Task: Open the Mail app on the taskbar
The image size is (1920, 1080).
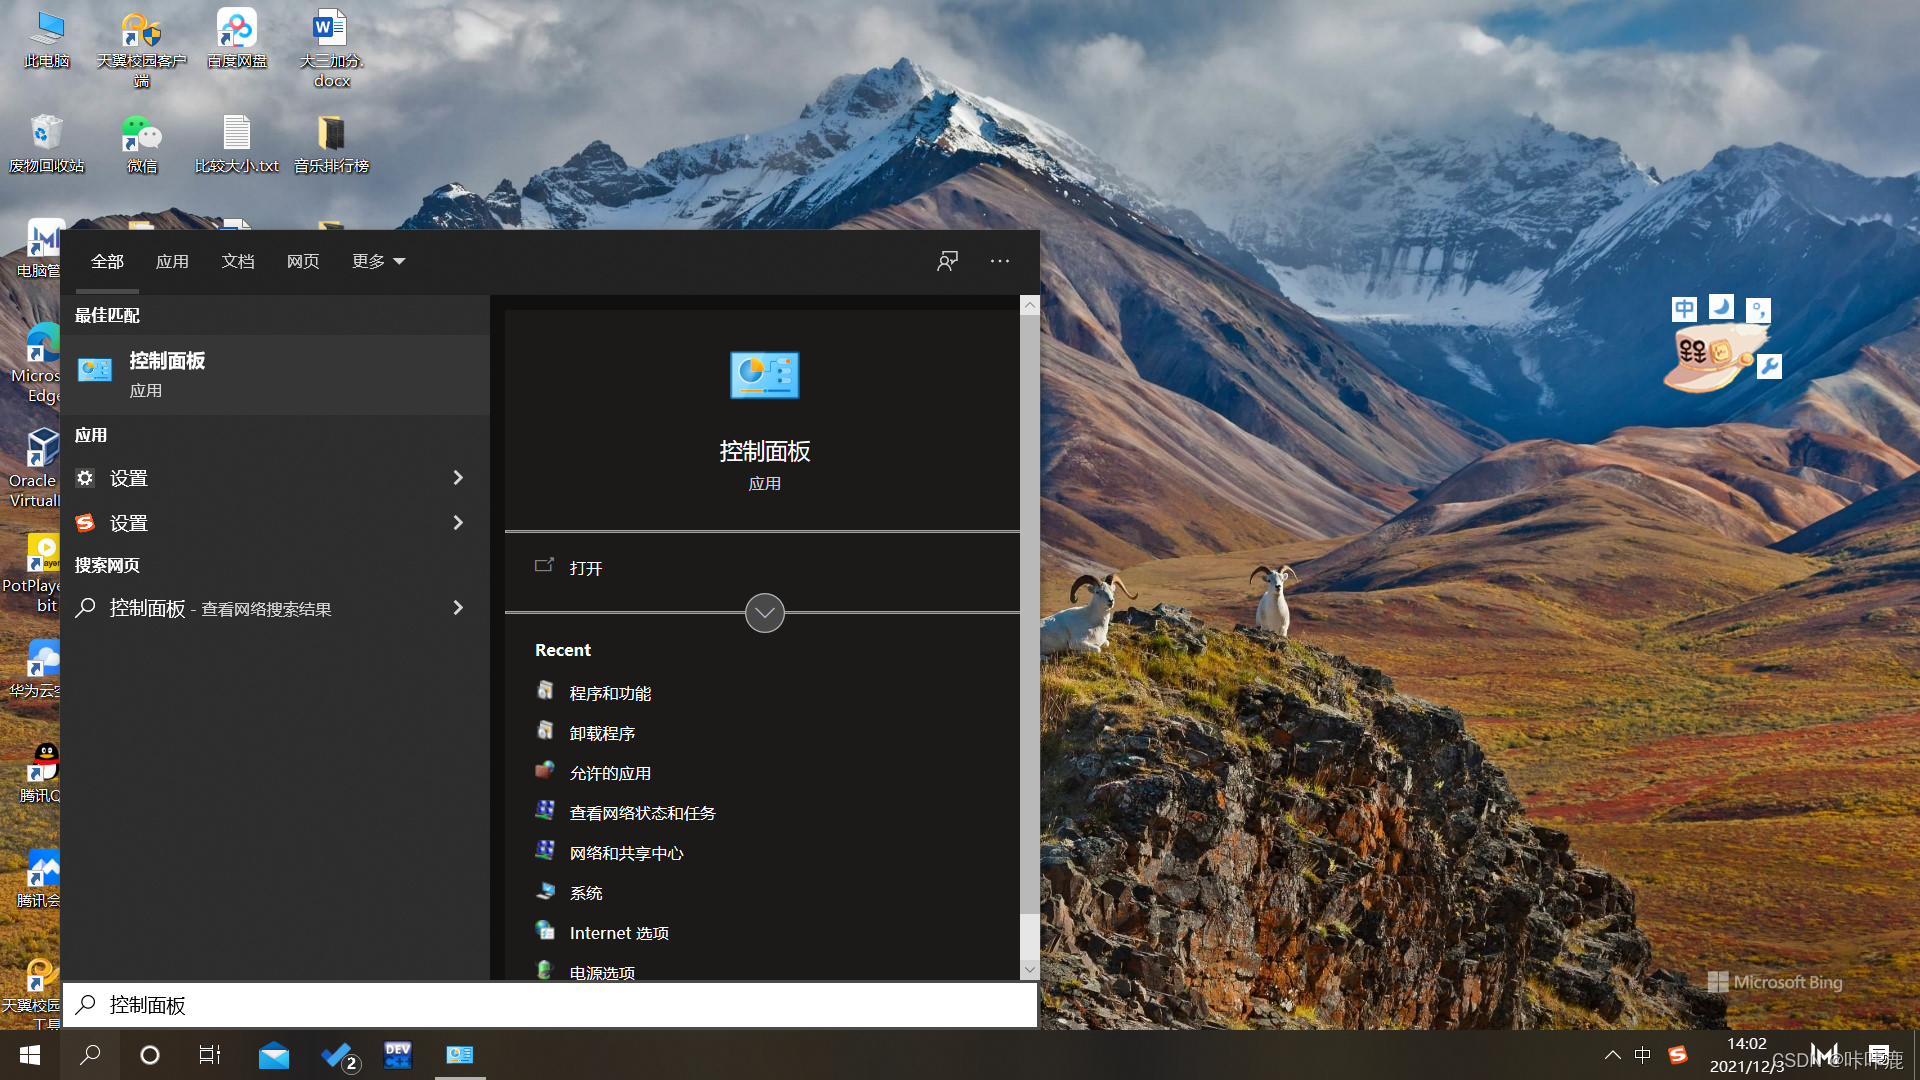Action: pyautogui.click(x=273, y=1055)
